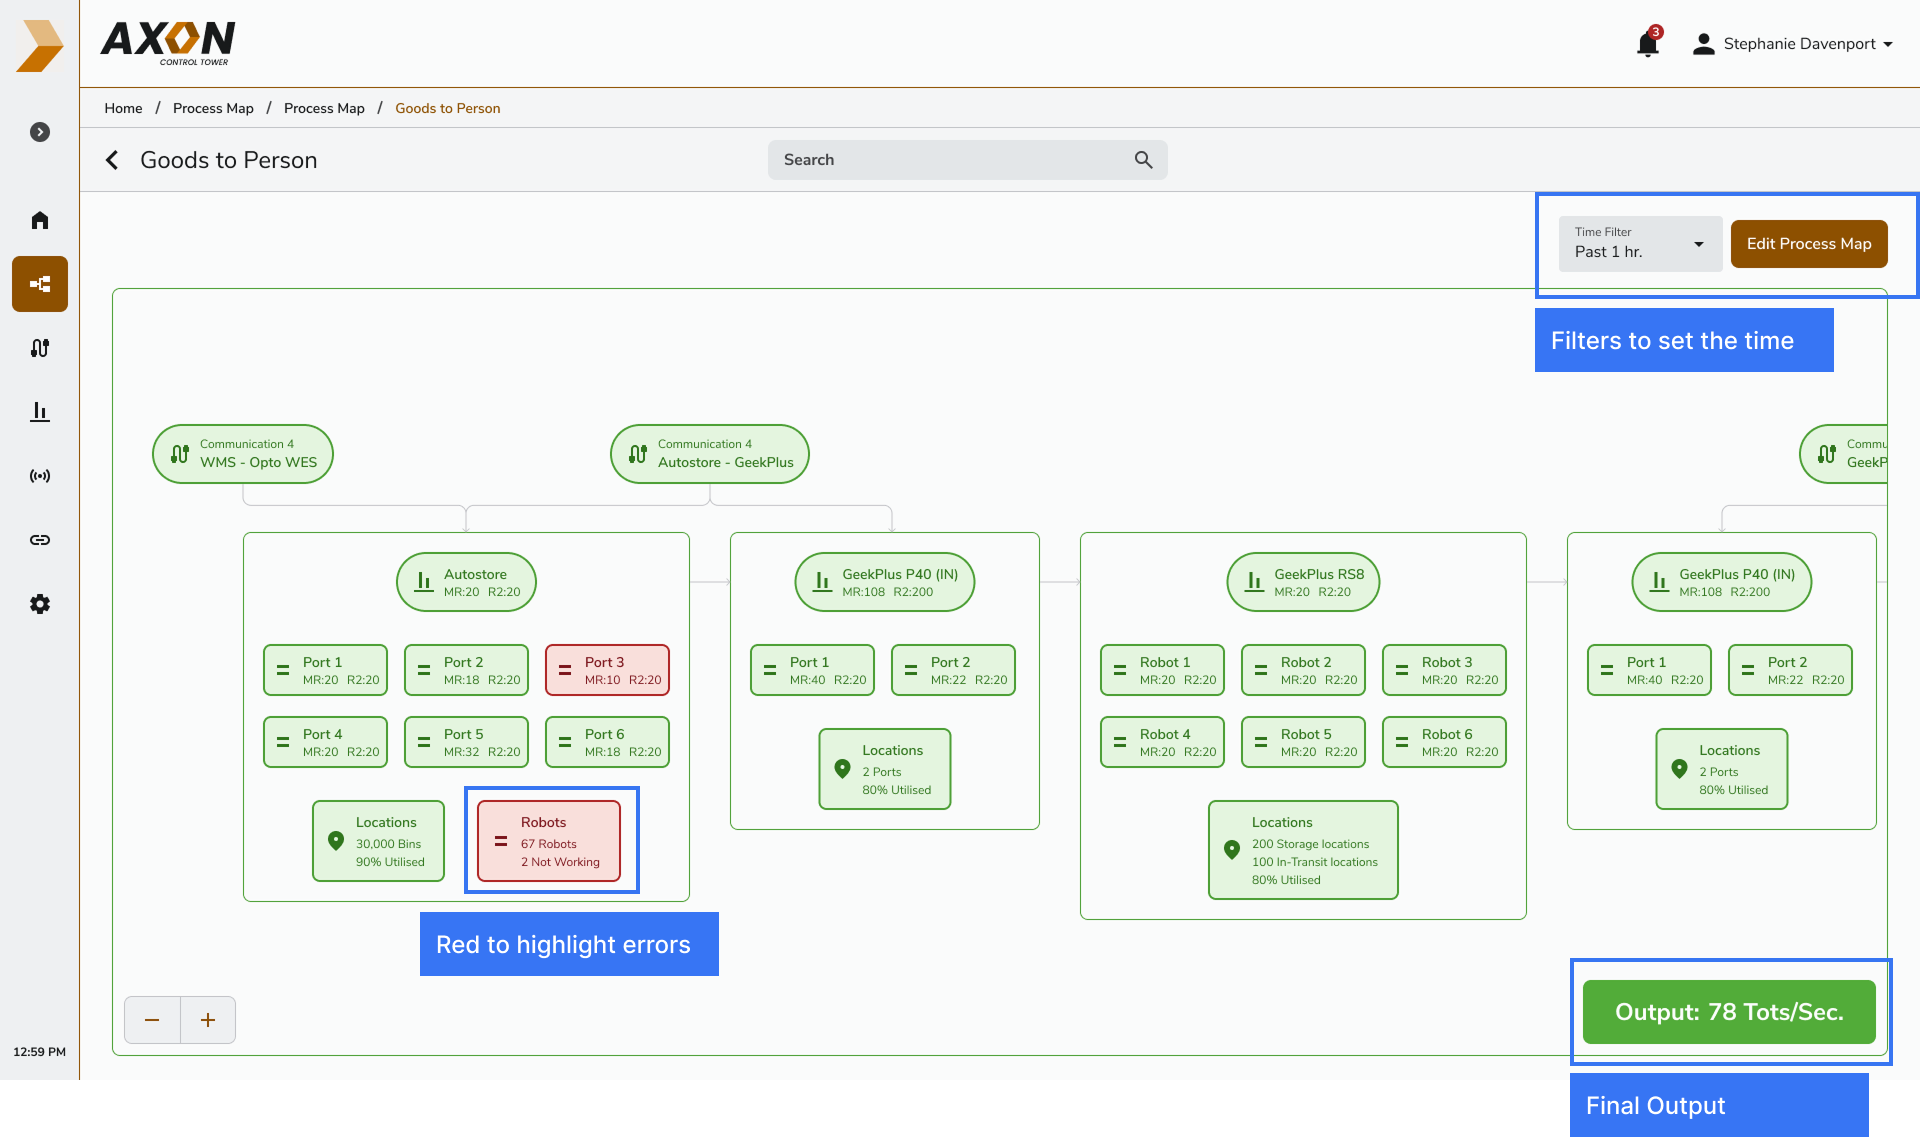1920x1137 pixels.
Task: Go to first Process Map breadcrumb
Action: [213, 108]
